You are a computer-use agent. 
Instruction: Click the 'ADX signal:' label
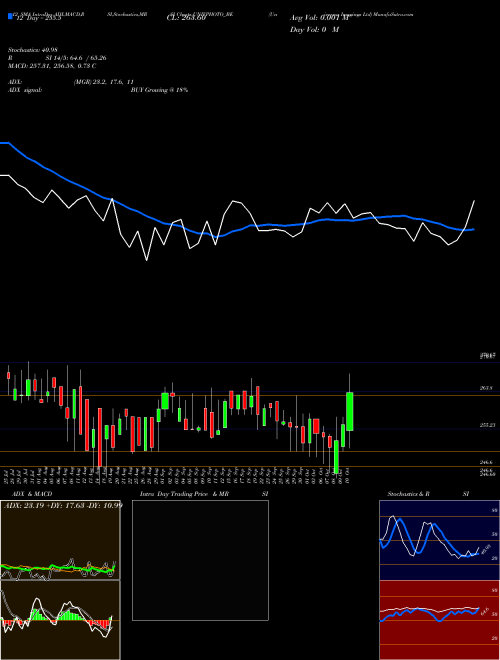24,90
